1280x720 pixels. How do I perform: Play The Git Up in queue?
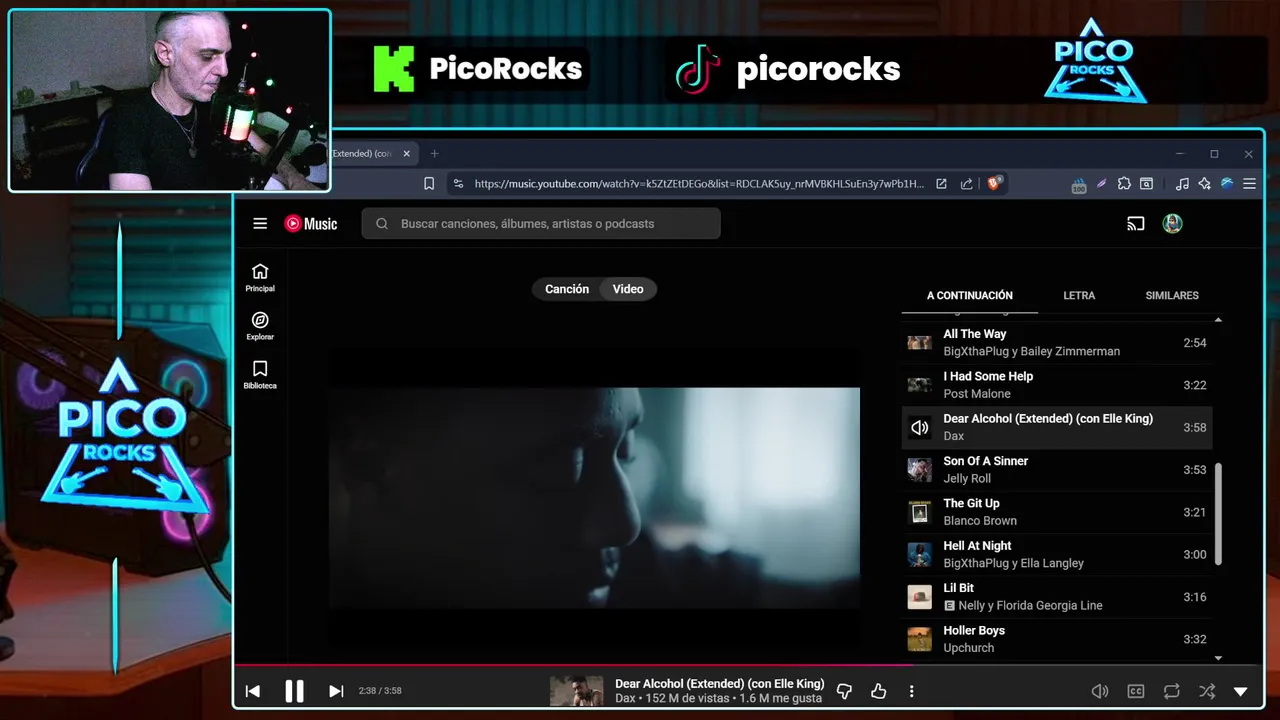(x=1057, y=512)
